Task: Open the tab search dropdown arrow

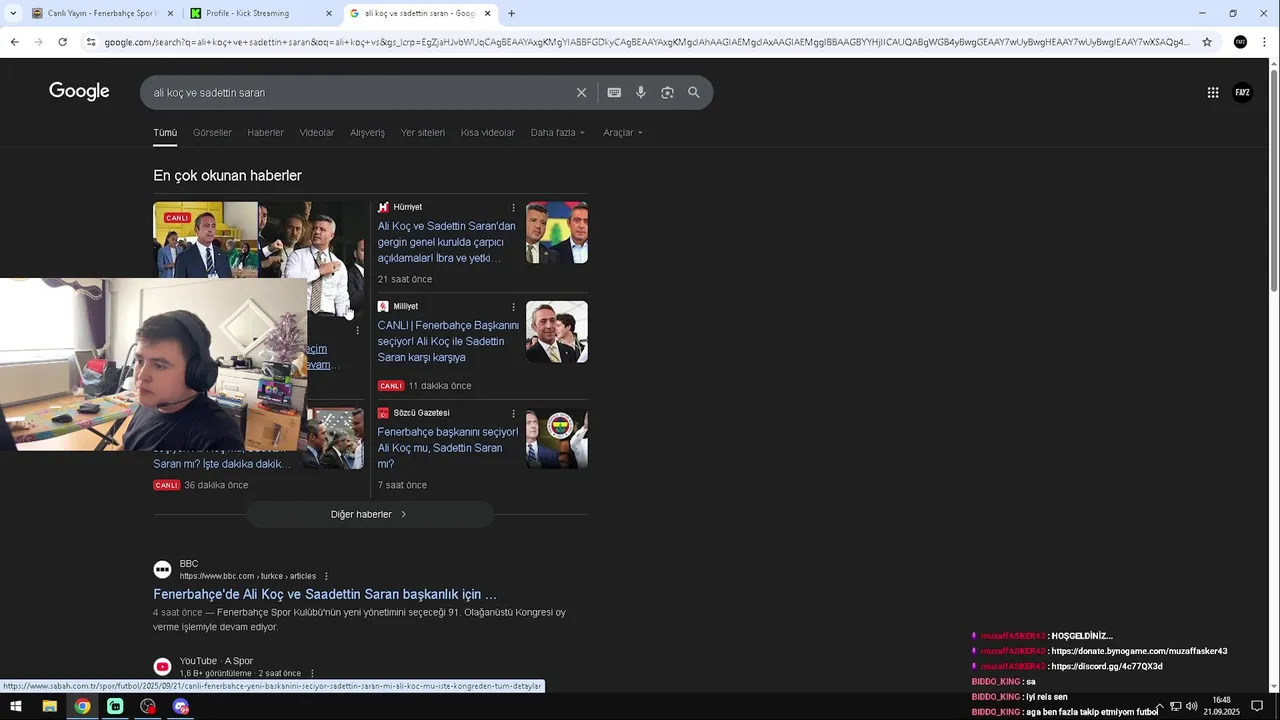Action: (13, 14)
